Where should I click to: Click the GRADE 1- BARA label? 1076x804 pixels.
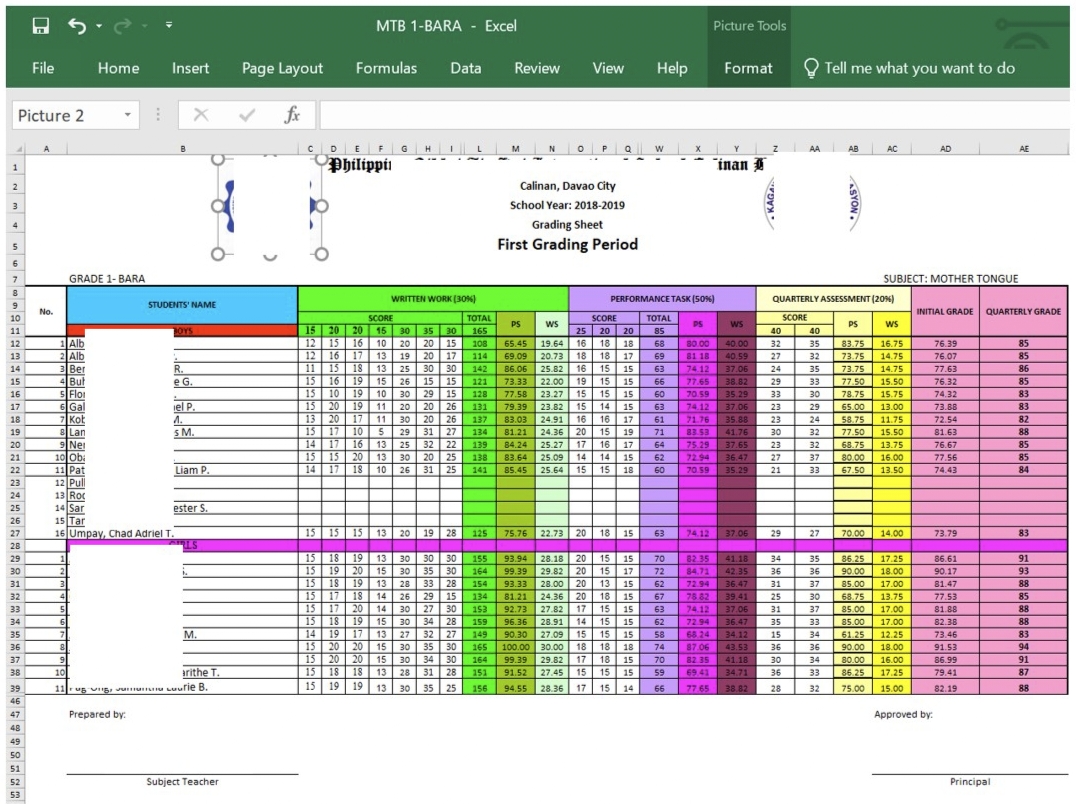(107, 279)
